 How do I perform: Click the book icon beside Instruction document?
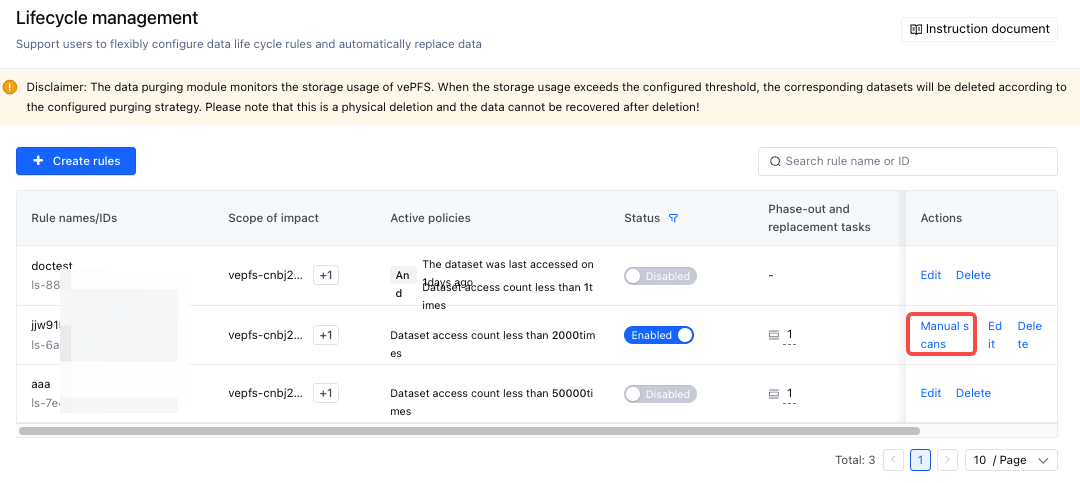tap(916, 29)
